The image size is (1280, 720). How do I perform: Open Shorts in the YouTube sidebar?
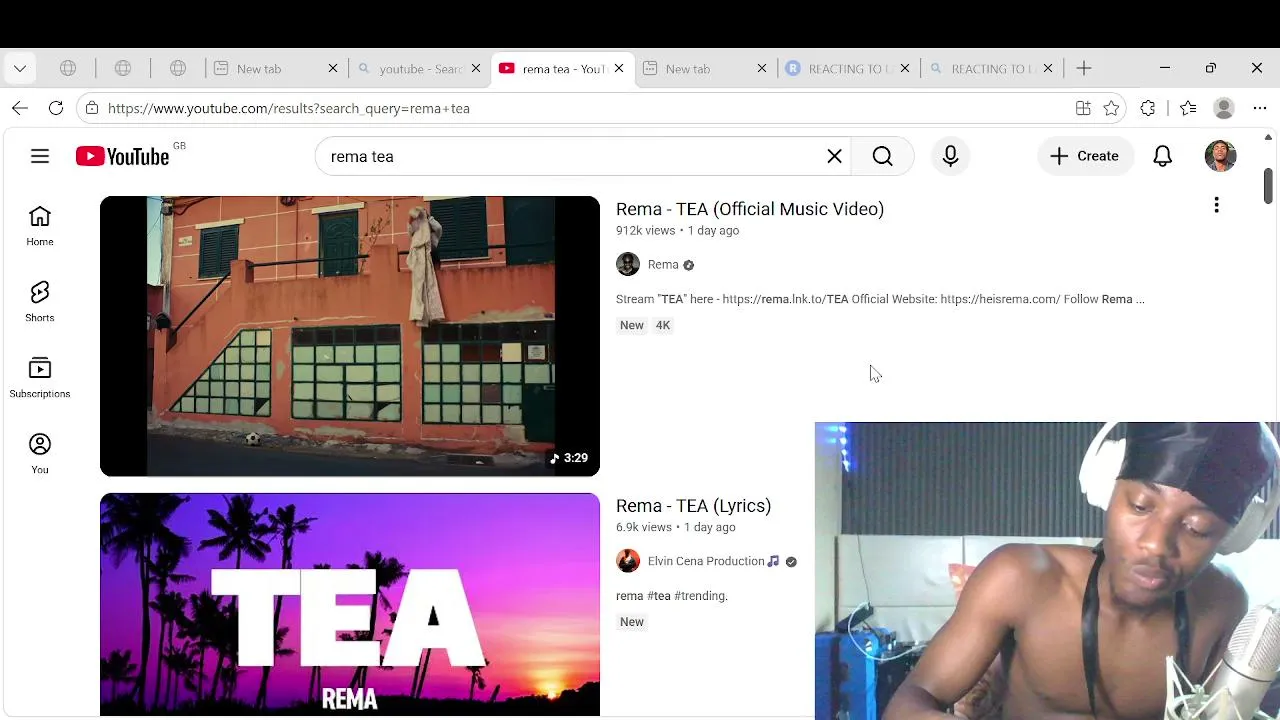[40, 302]
